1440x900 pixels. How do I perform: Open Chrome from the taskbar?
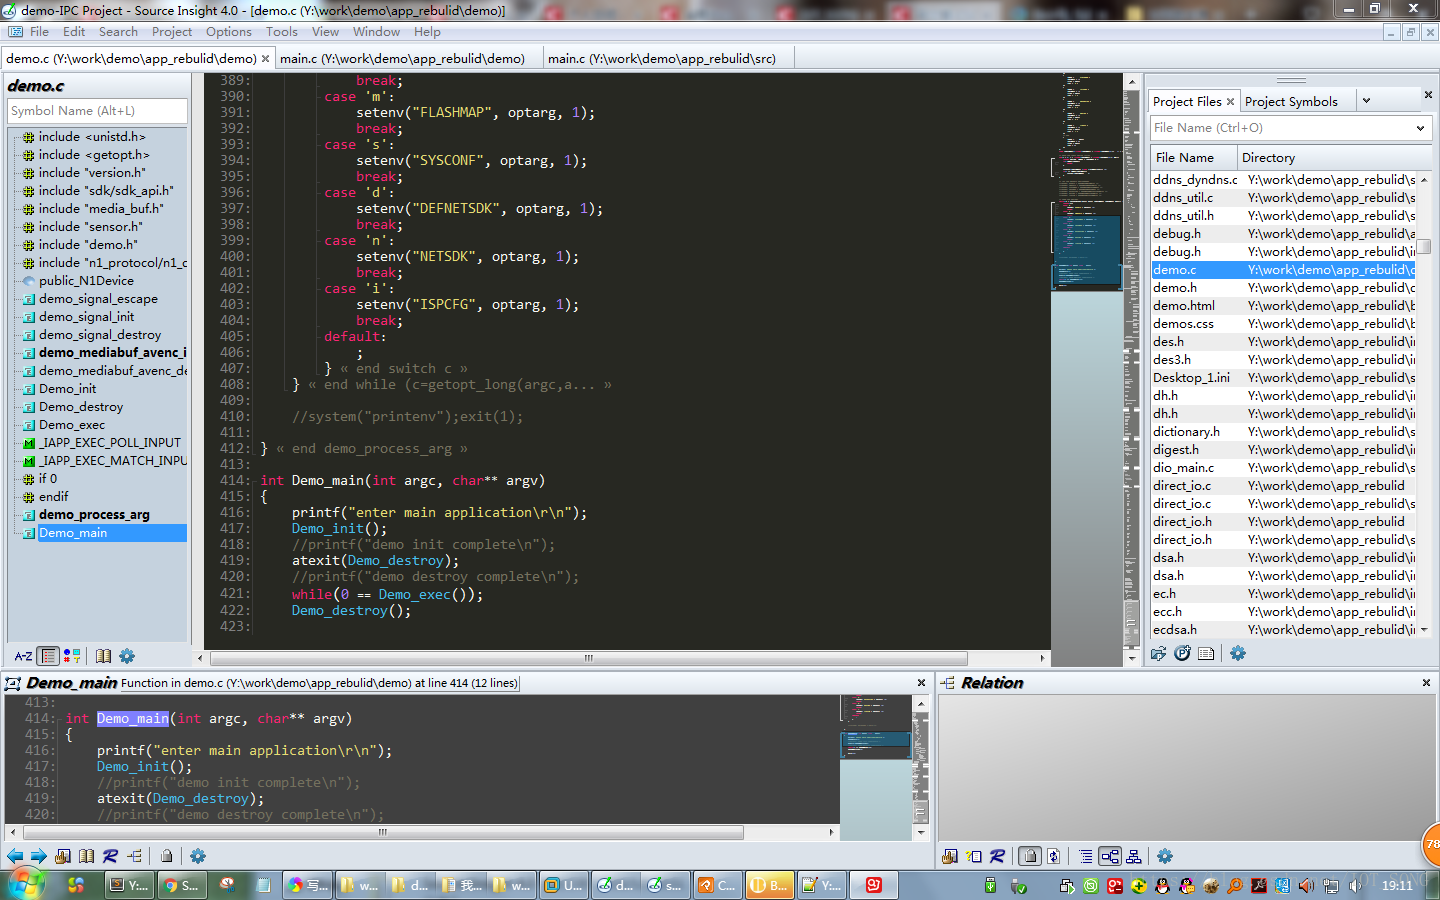(183, 885)
